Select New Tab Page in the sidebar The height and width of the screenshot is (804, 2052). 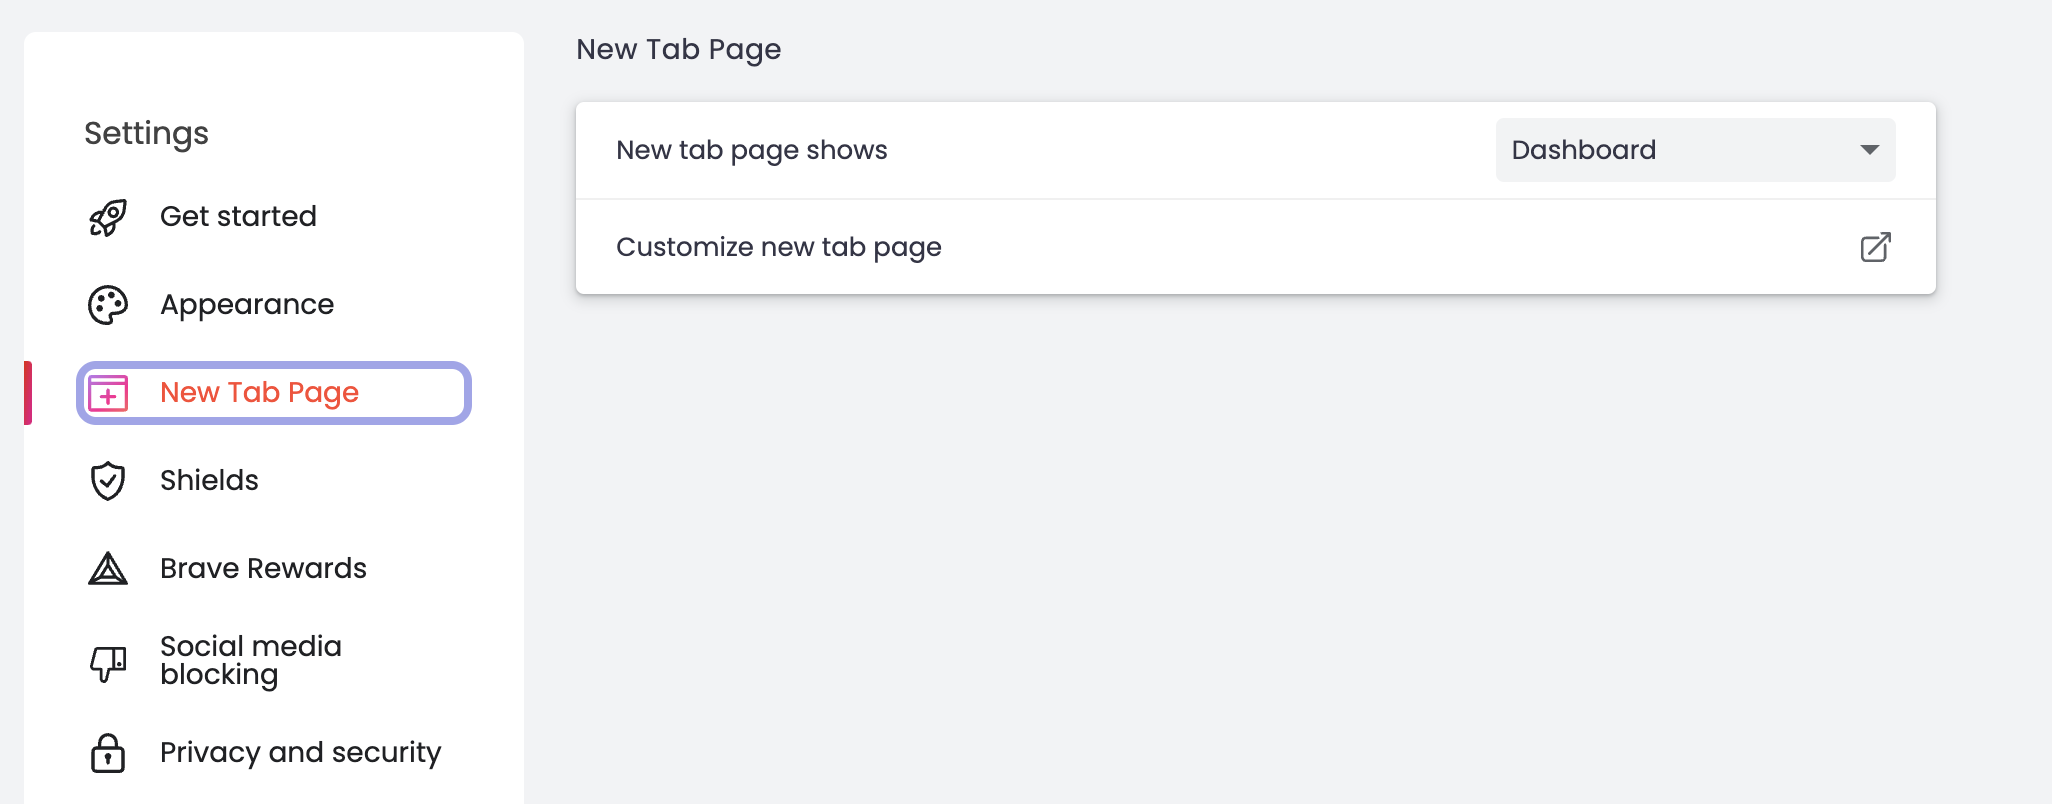(259, 393)
